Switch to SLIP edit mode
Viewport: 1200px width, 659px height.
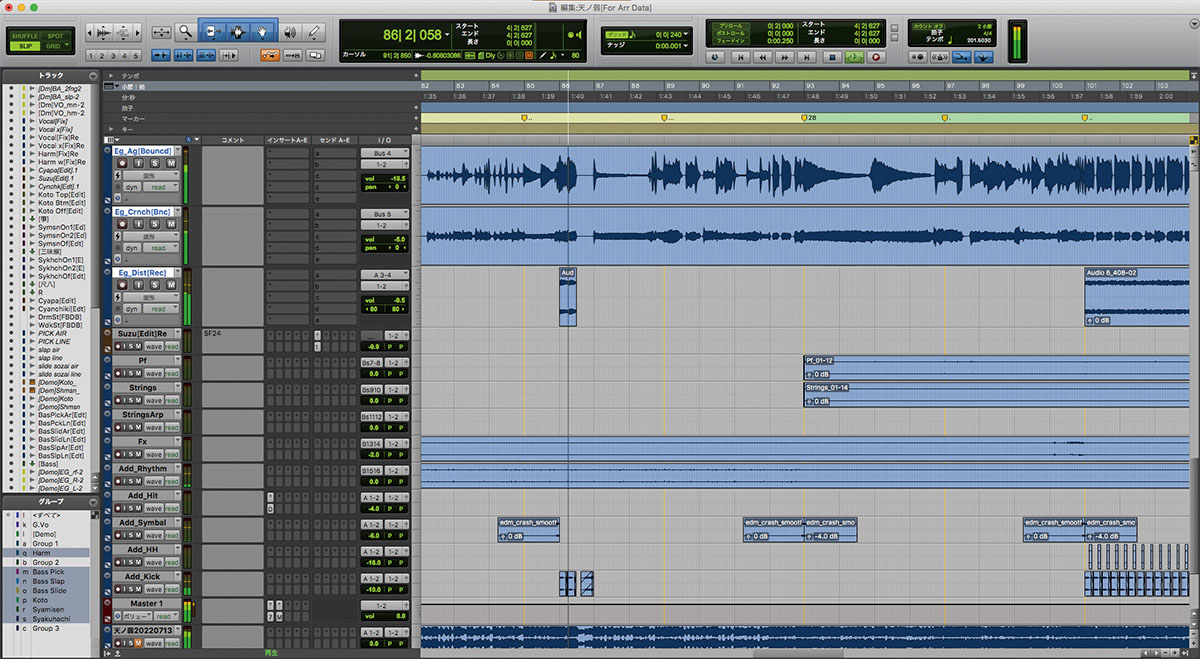click(25, 46)
